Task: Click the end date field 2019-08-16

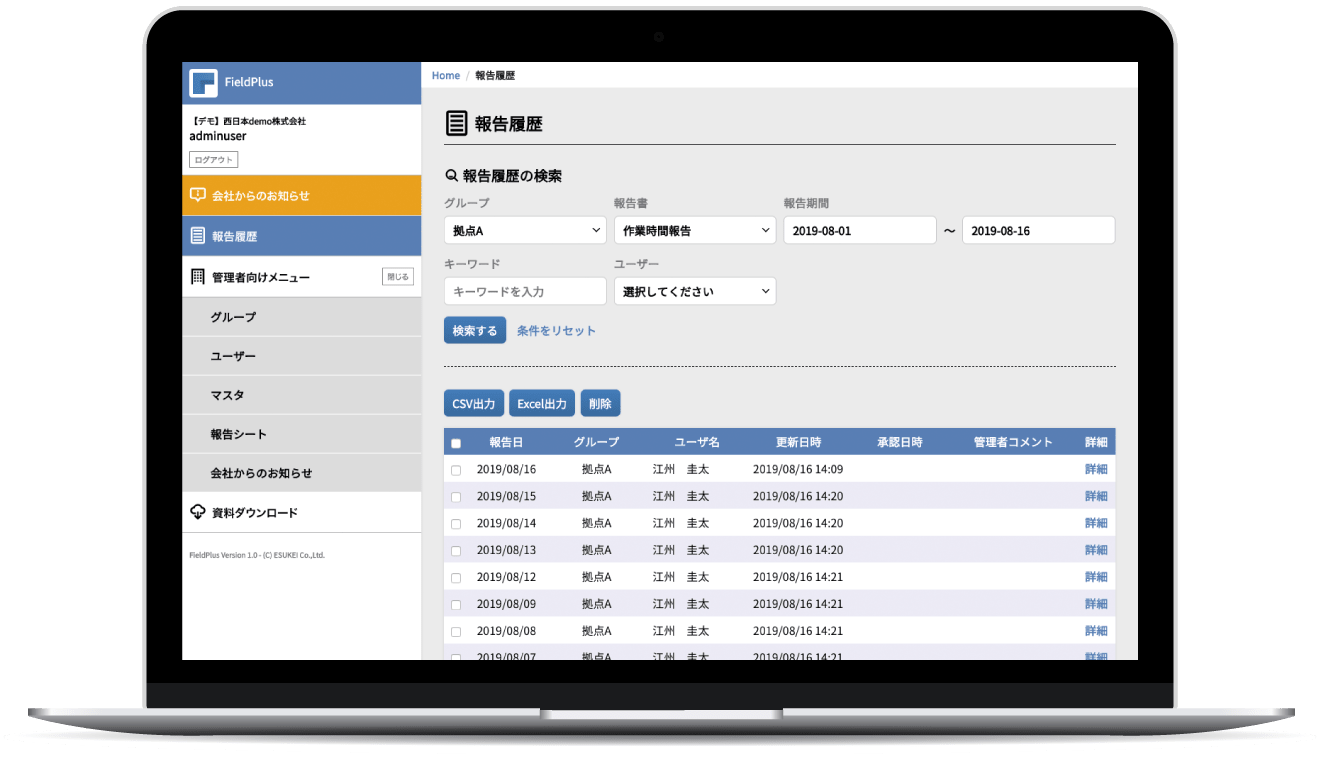Action: (x=1038, y=230)
